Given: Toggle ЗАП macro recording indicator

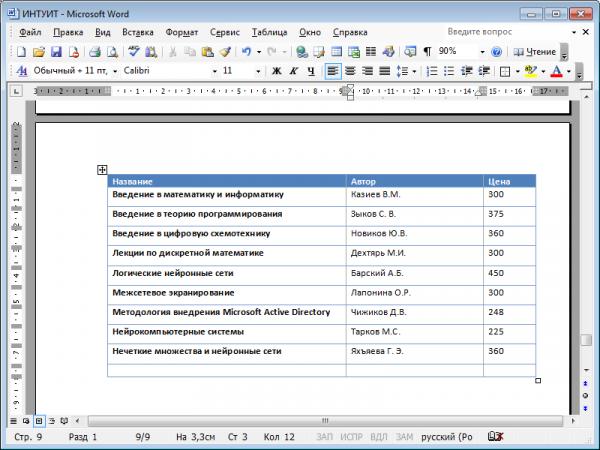Looking at the screenshot, I should tap(324, 437).
